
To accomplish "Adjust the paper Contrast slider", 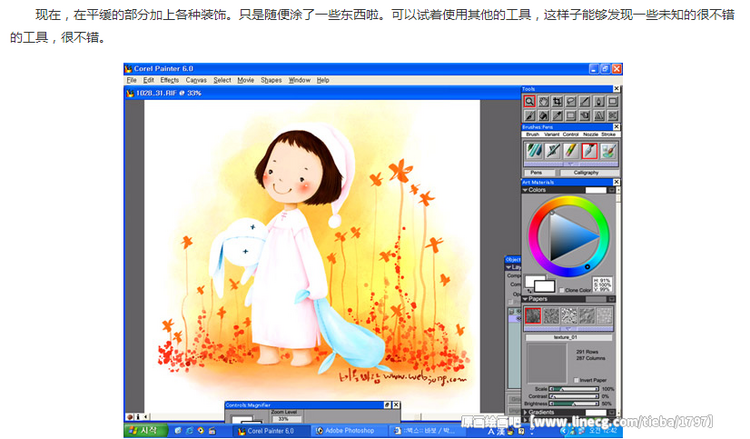I will [x=574, y=396].
